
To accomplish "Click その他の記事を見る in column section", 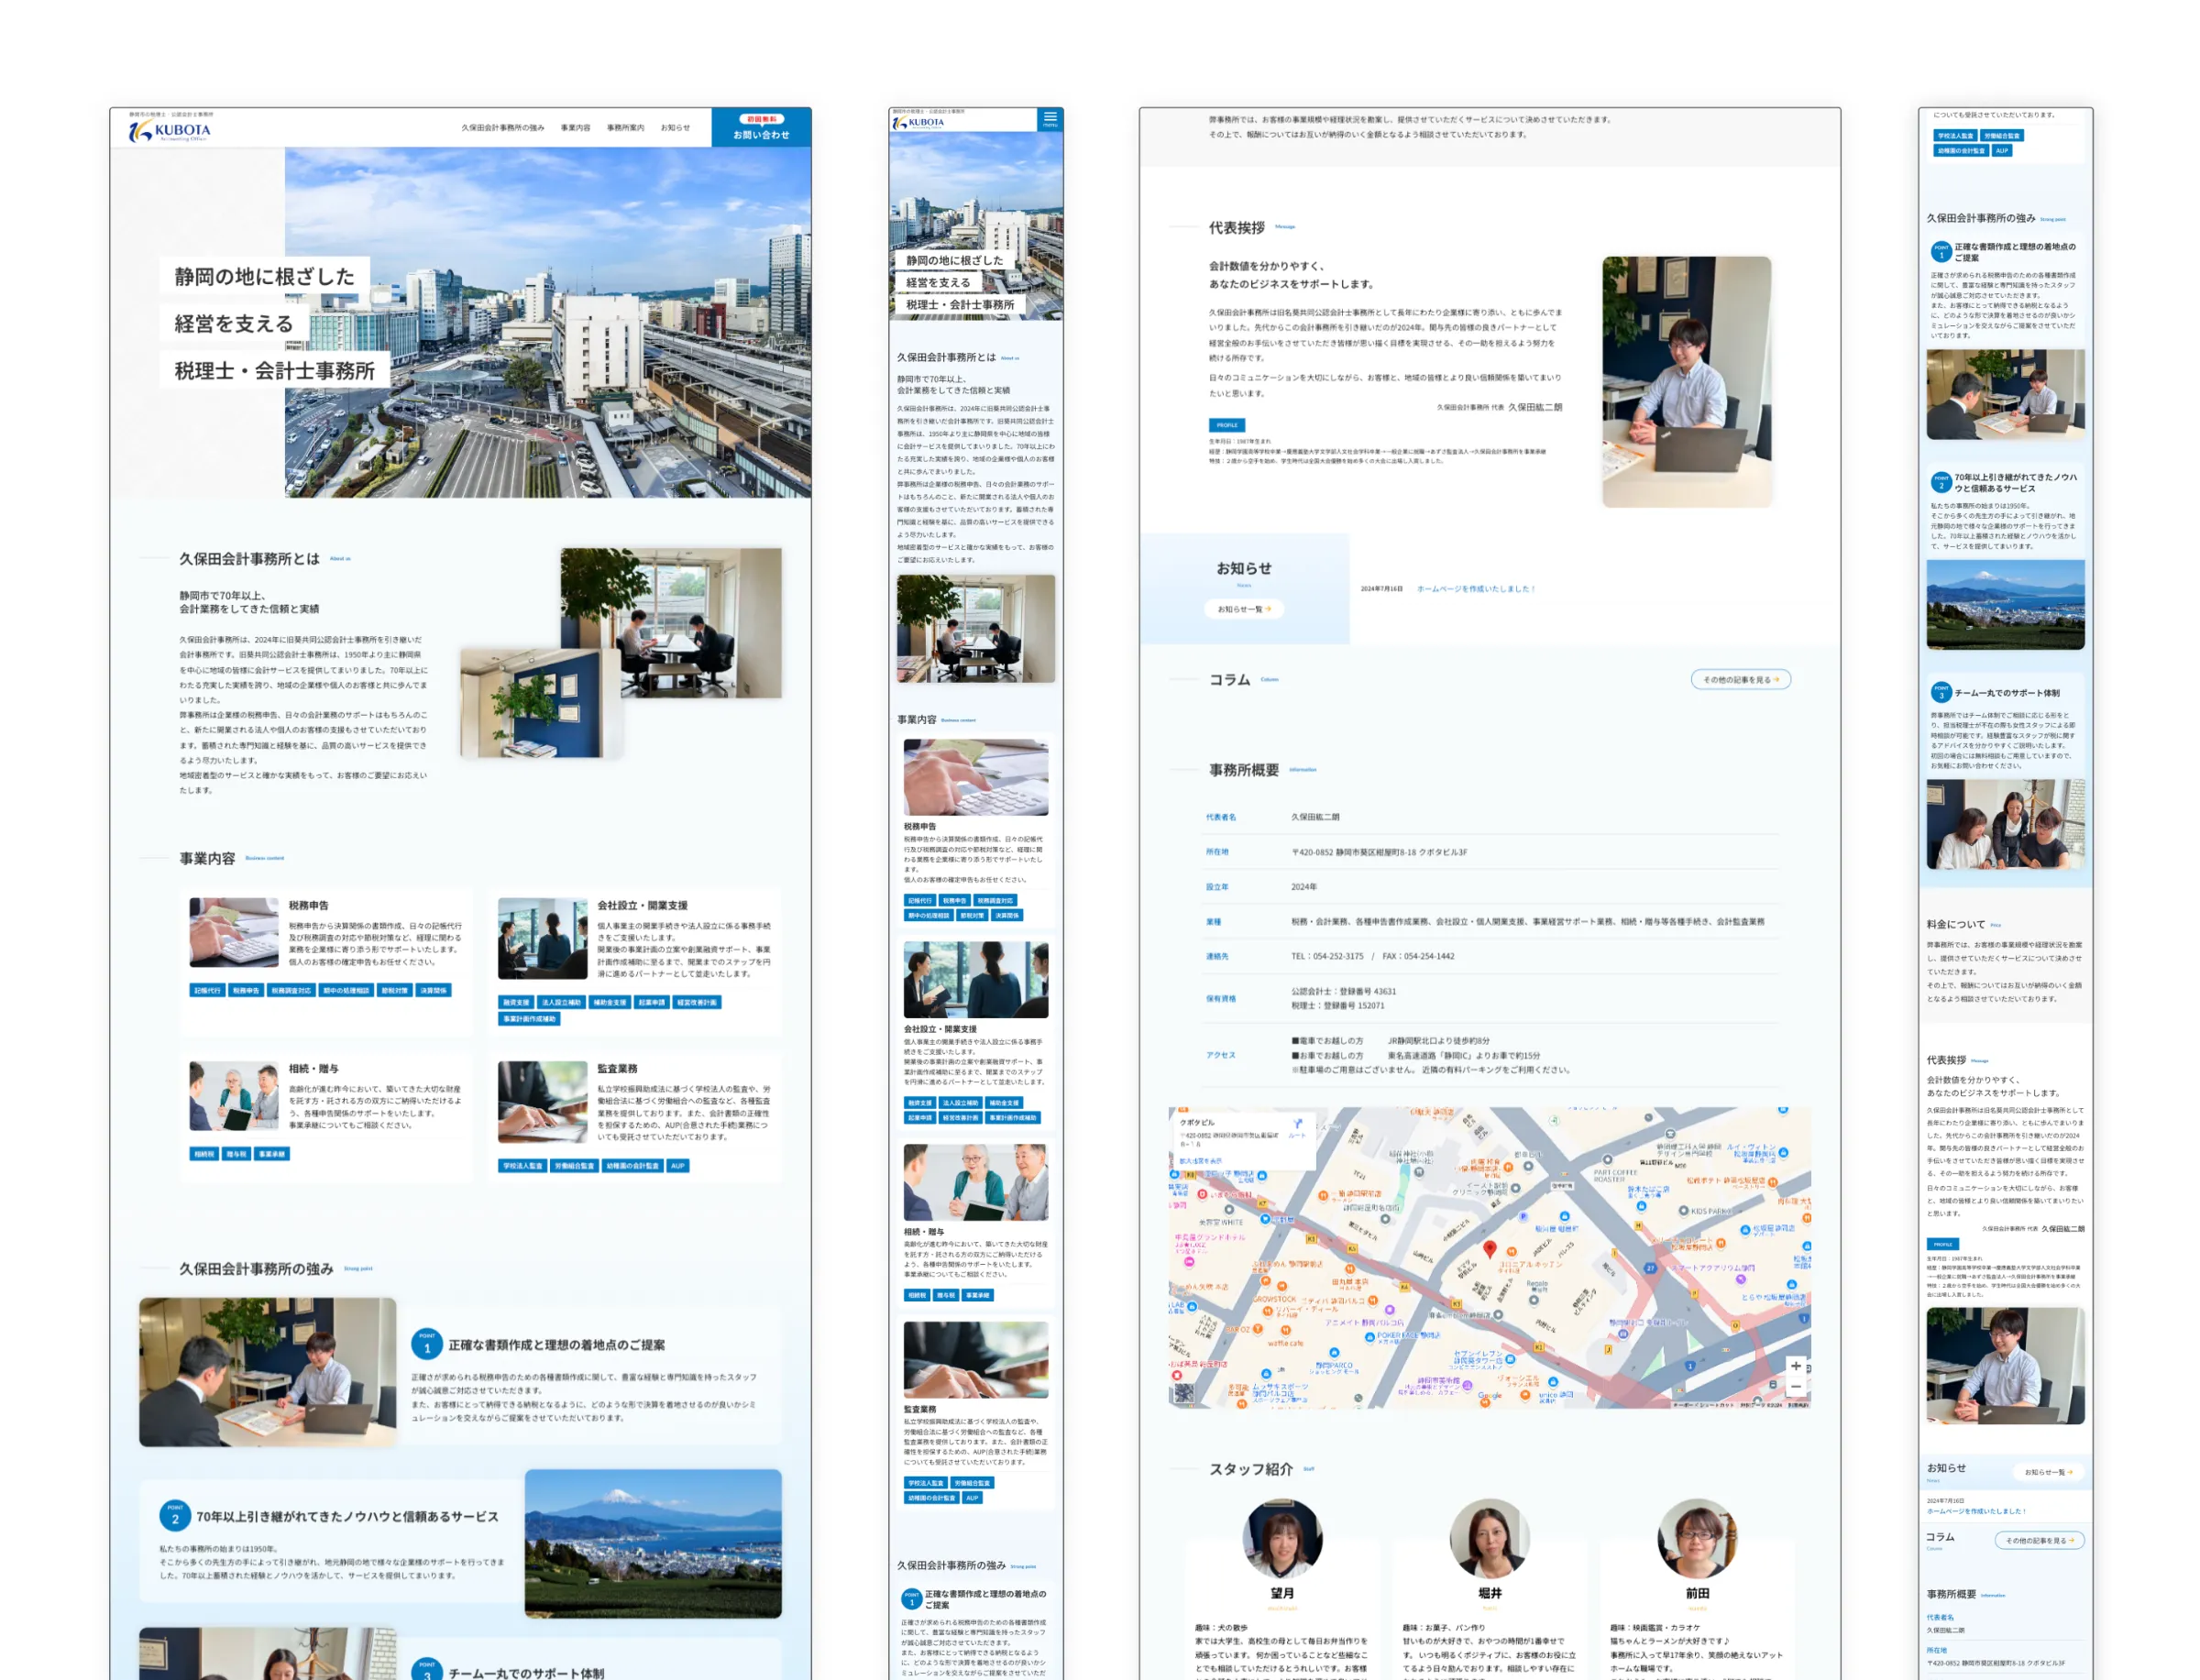I will coord(1740,680).
